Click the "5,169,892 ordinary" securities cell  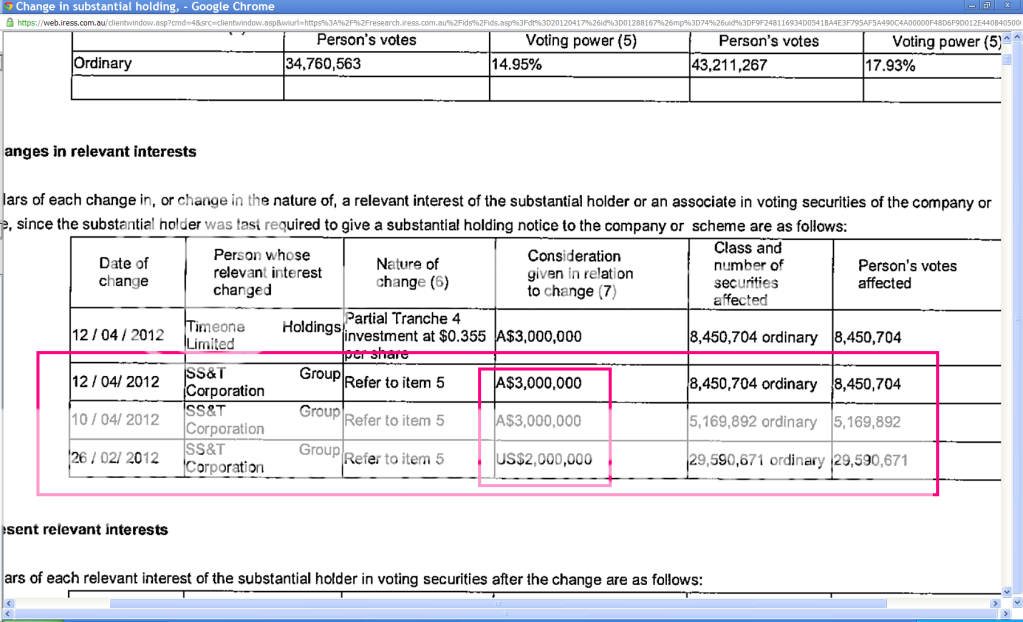(754, 422)
